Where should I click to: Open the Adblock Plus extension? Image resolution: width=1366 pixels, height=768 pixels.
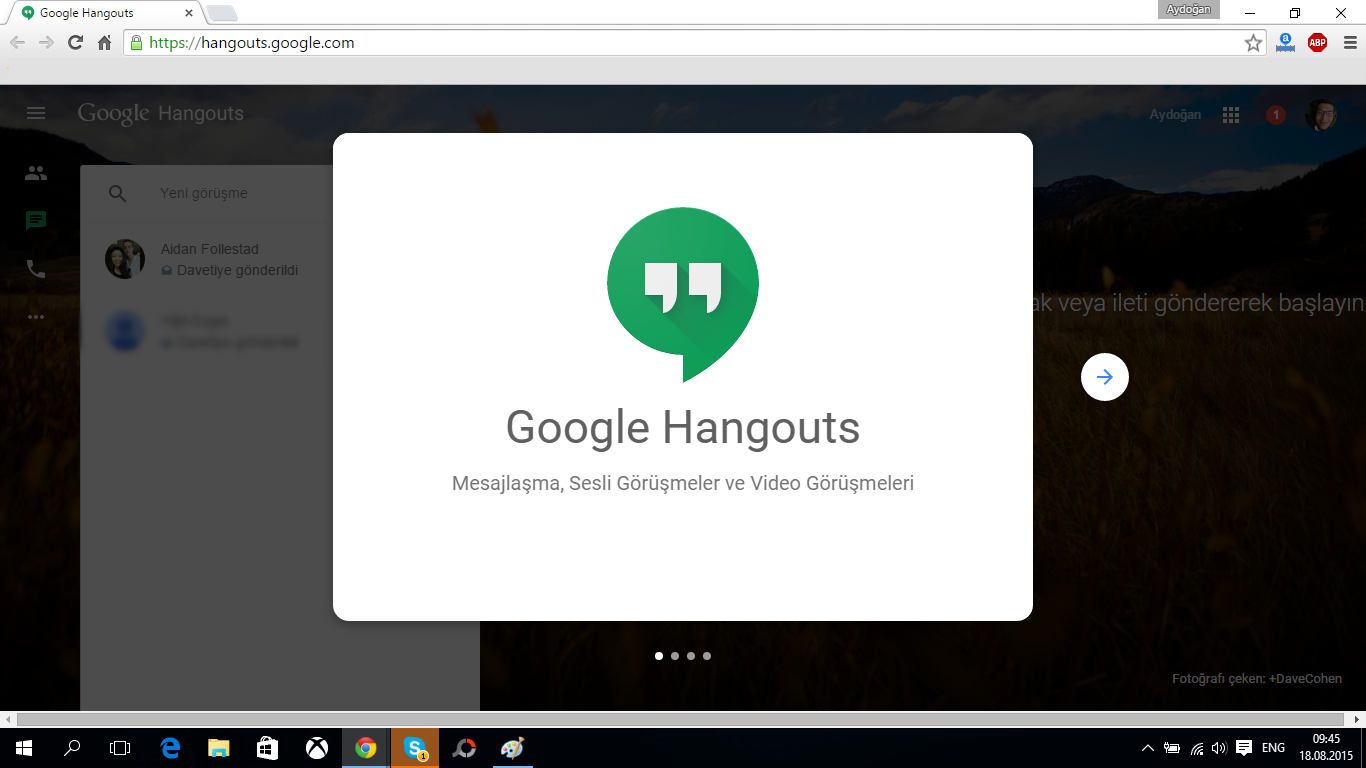tap(1317, 43)
